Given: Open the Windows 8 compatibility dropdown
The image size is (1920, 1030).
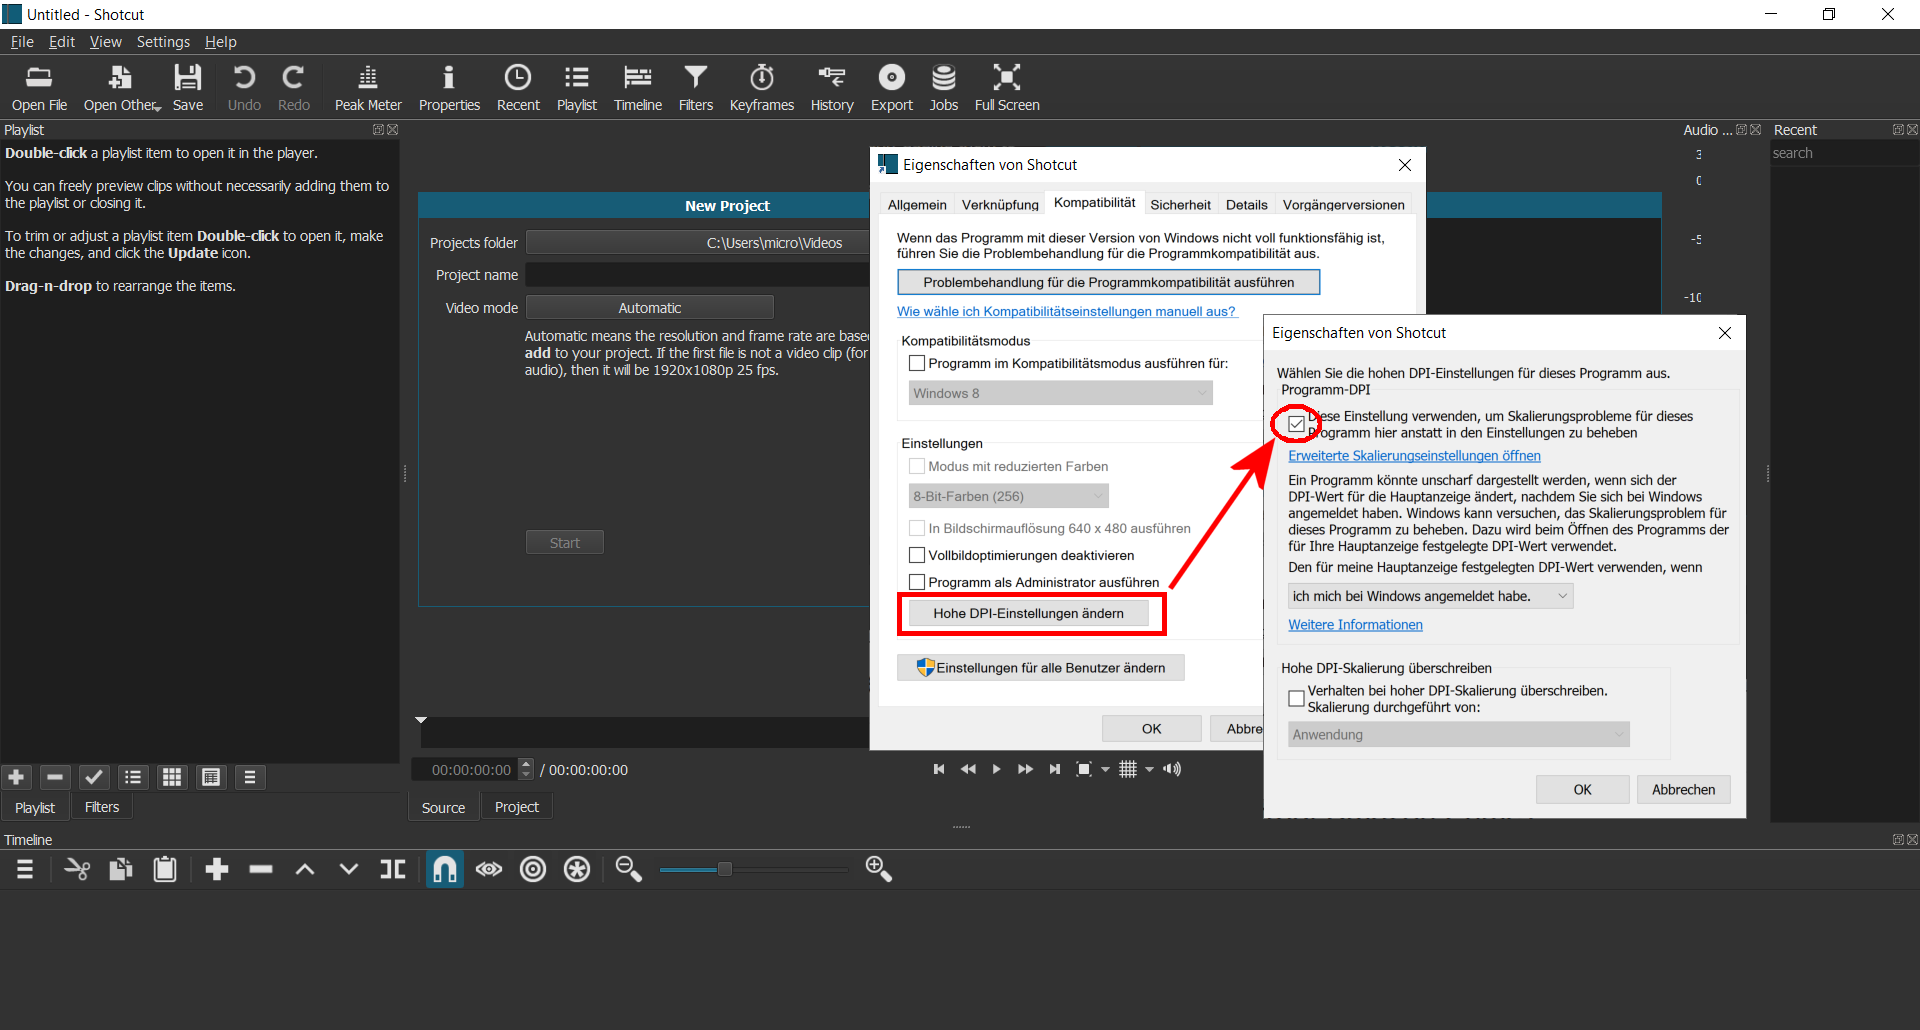Looking at the screenshot, I should pyautogui.click(x=1060, y=393).
